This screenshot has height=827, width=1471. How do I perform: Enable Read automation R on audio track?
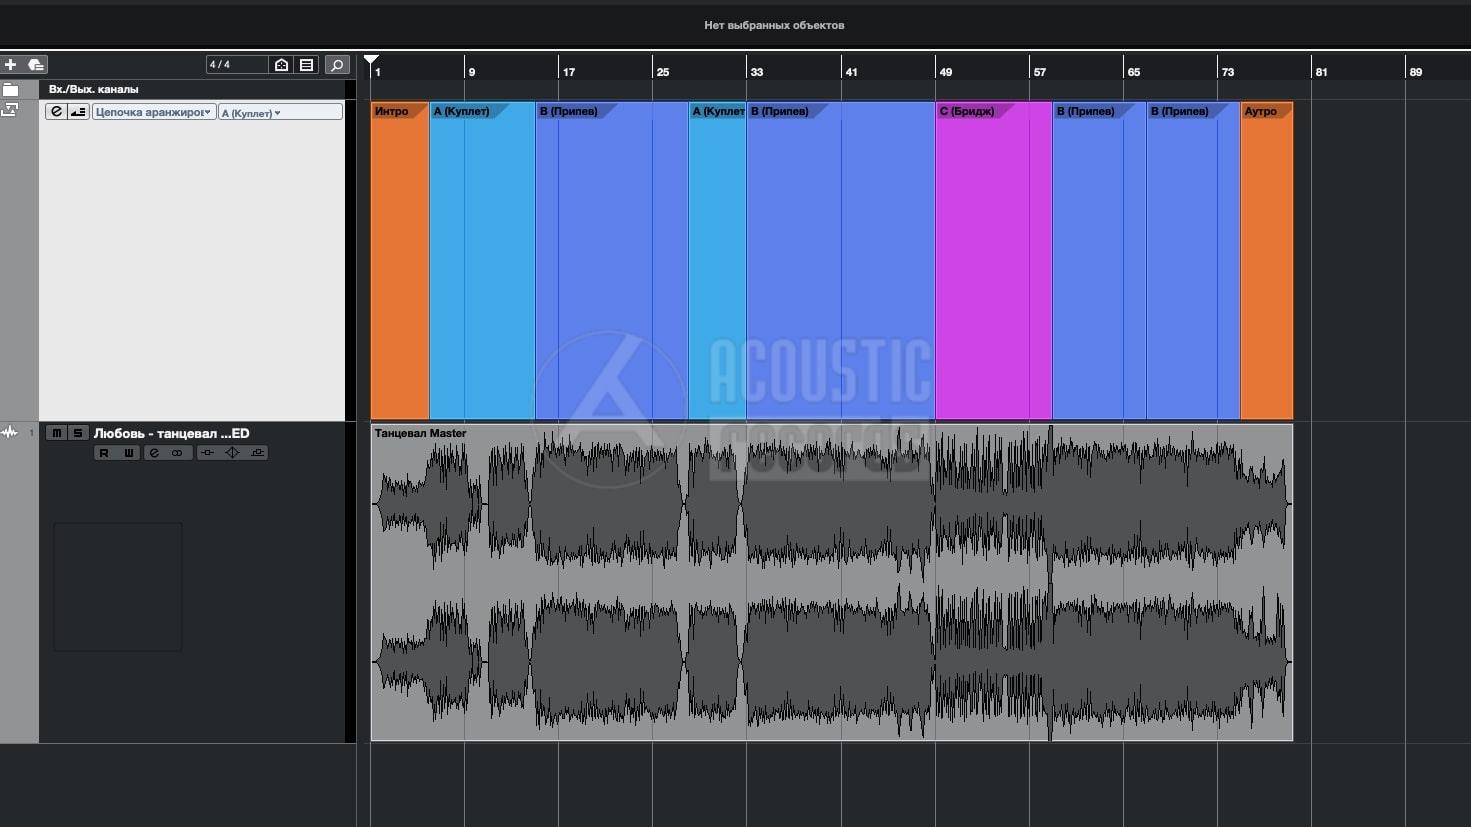click(x=103, y=453)
